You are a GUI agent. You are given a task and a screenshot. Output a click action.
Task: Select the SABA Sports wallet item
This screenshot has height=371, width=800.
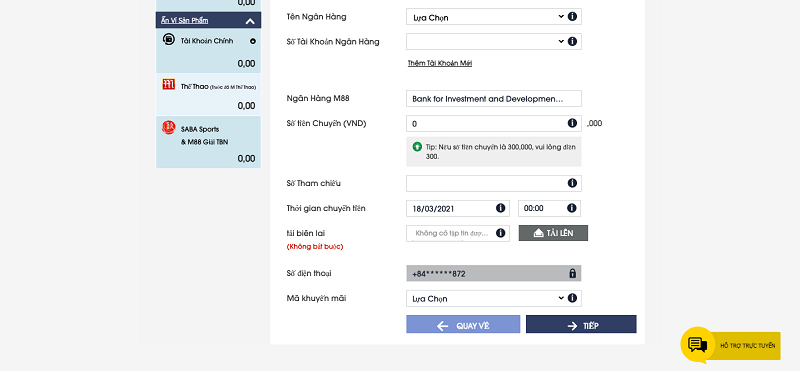[209, 142]
